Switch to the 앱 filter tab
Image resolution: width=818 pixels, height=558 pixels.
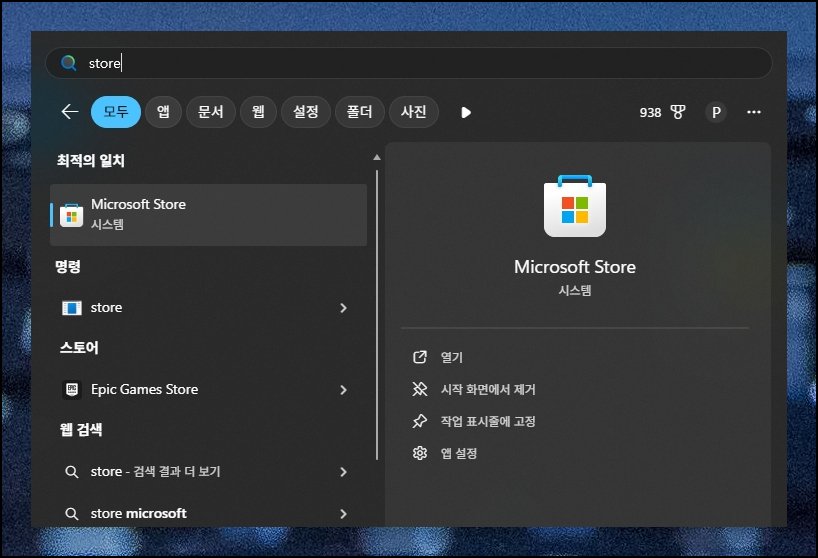[163, 112]
